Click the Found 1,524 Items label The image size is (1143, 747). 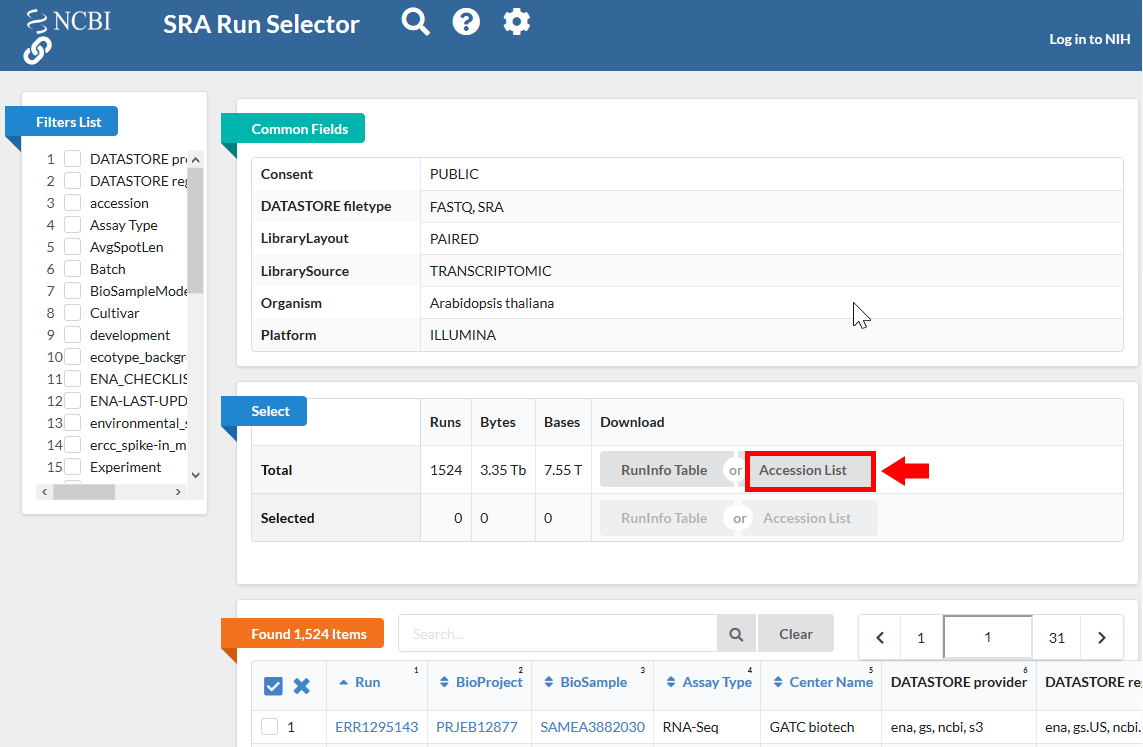click(303, 634)
